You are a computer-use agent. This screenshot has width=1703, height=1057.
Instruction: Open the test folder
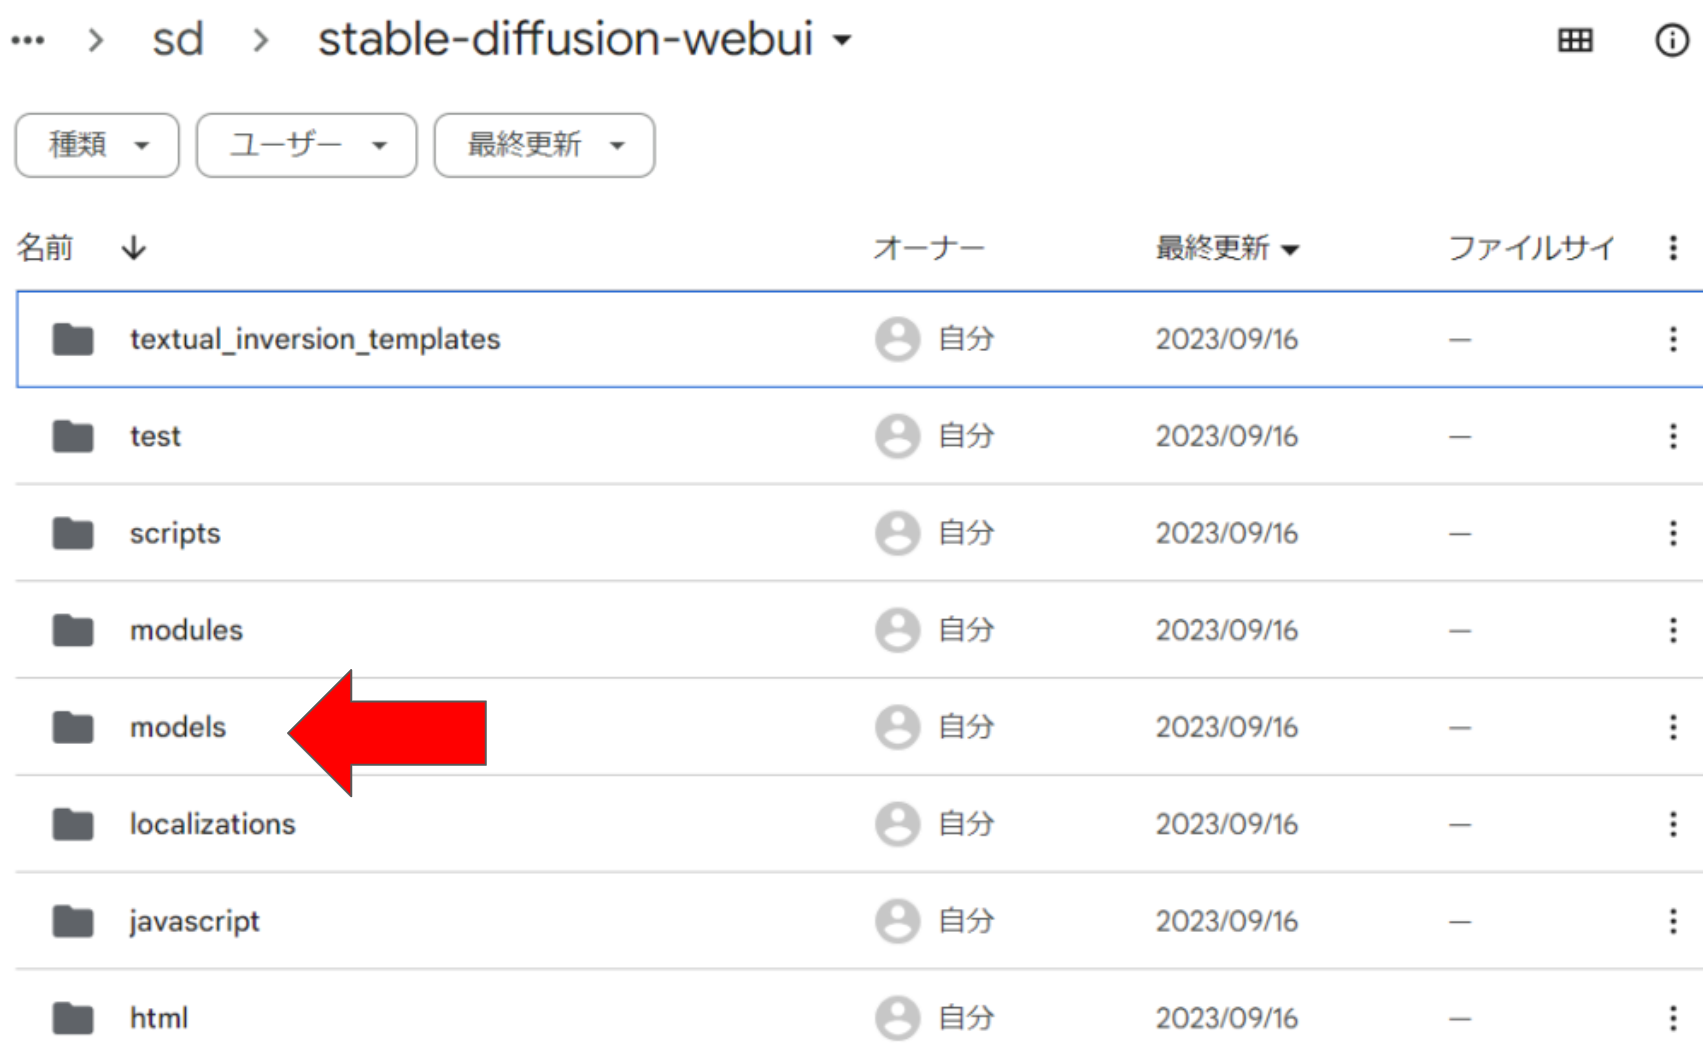tap(154, 436)
